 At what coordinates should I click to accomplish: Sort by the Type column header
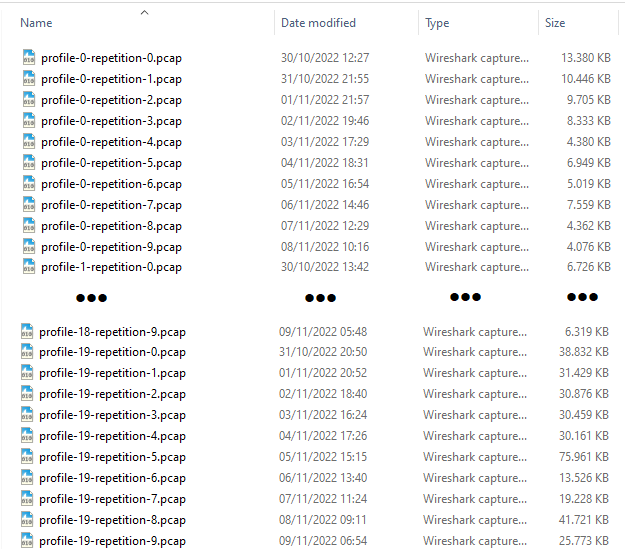(437, 23)
